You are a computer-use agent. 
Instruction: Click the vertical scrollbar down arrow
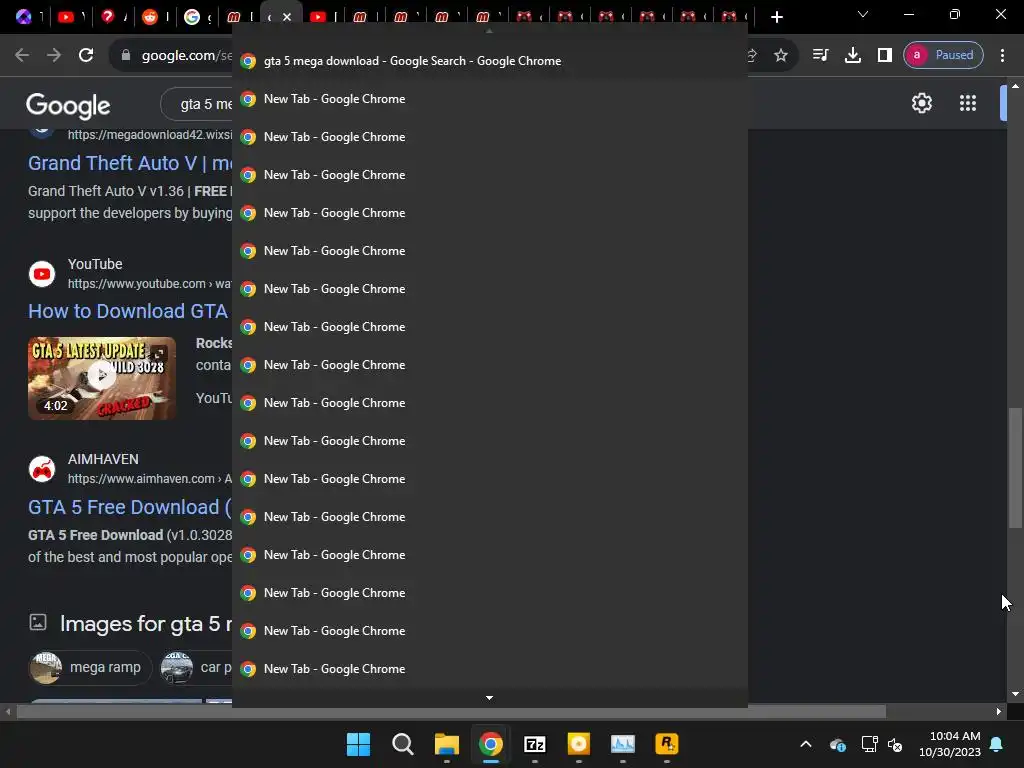coord(1015,694)
